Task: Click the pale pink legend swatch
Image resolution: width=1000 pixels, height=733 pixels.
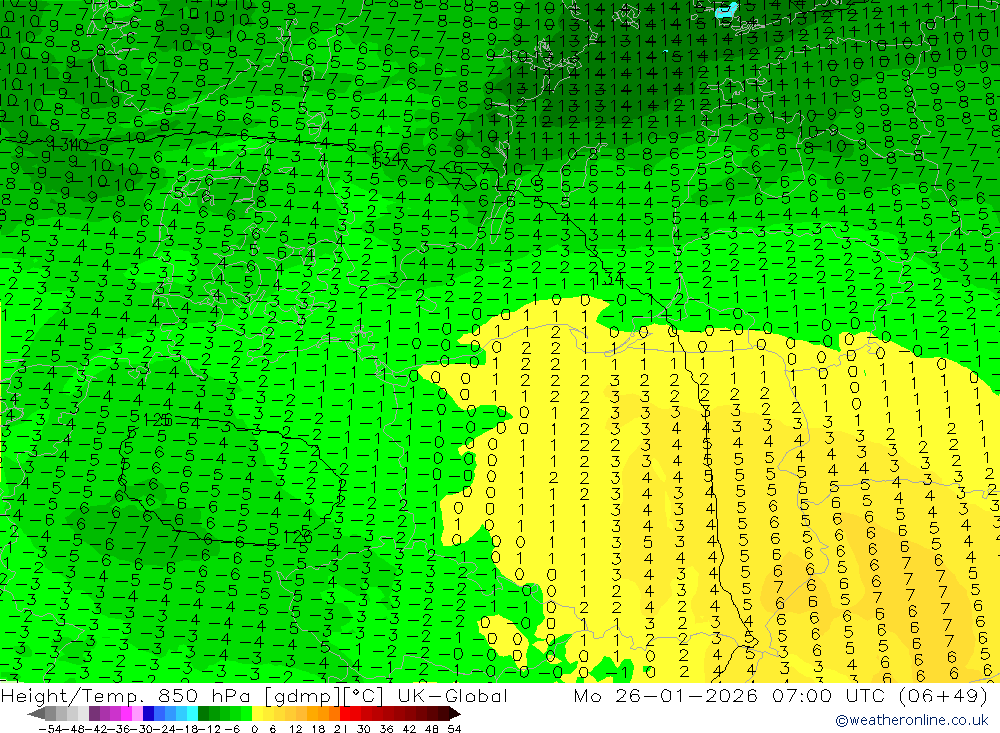Action: click(137, 714)
